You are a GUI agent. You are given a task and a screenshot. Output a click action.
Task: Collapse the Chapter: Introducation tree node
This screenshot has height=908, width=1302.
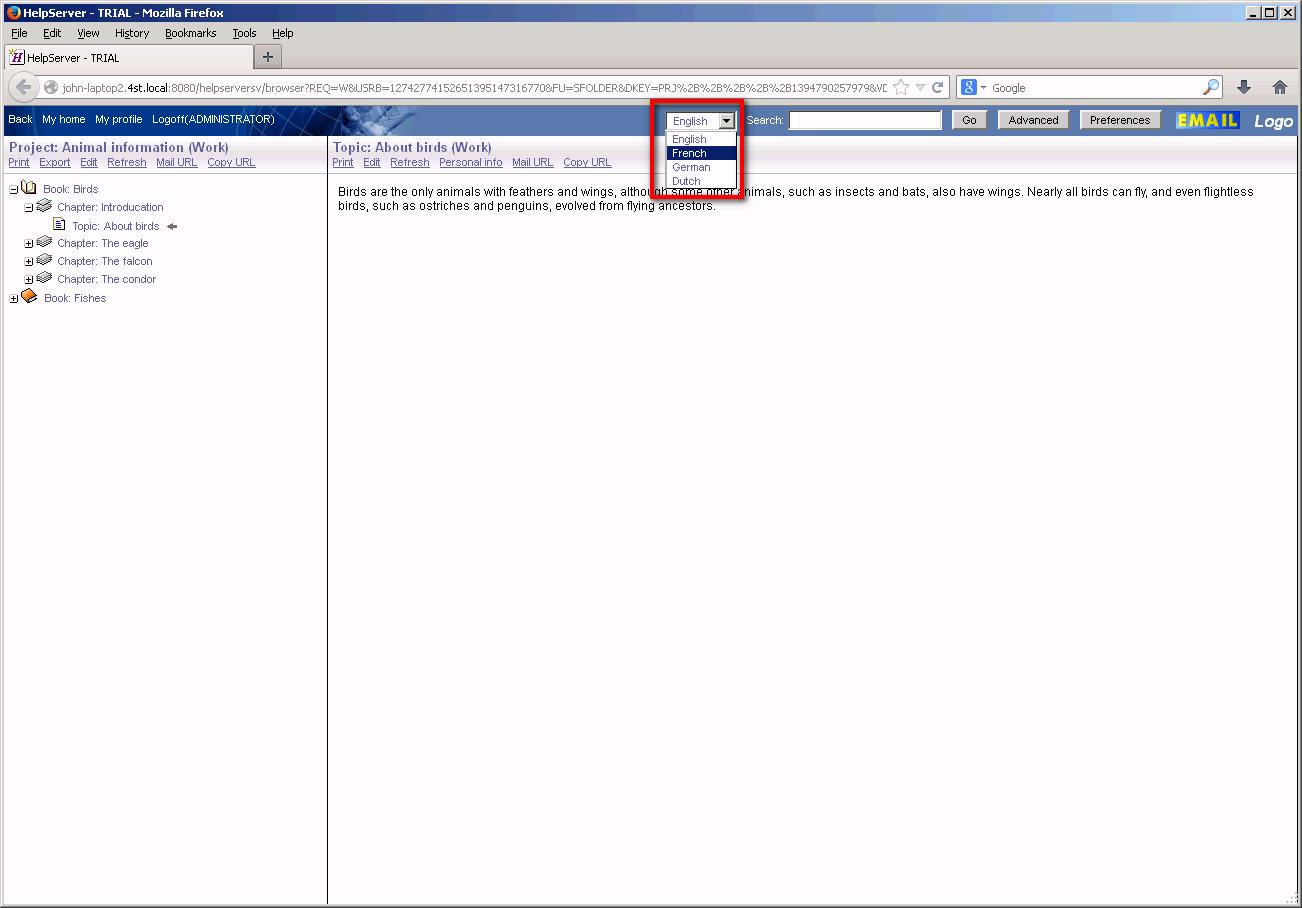tap(28, 206)
